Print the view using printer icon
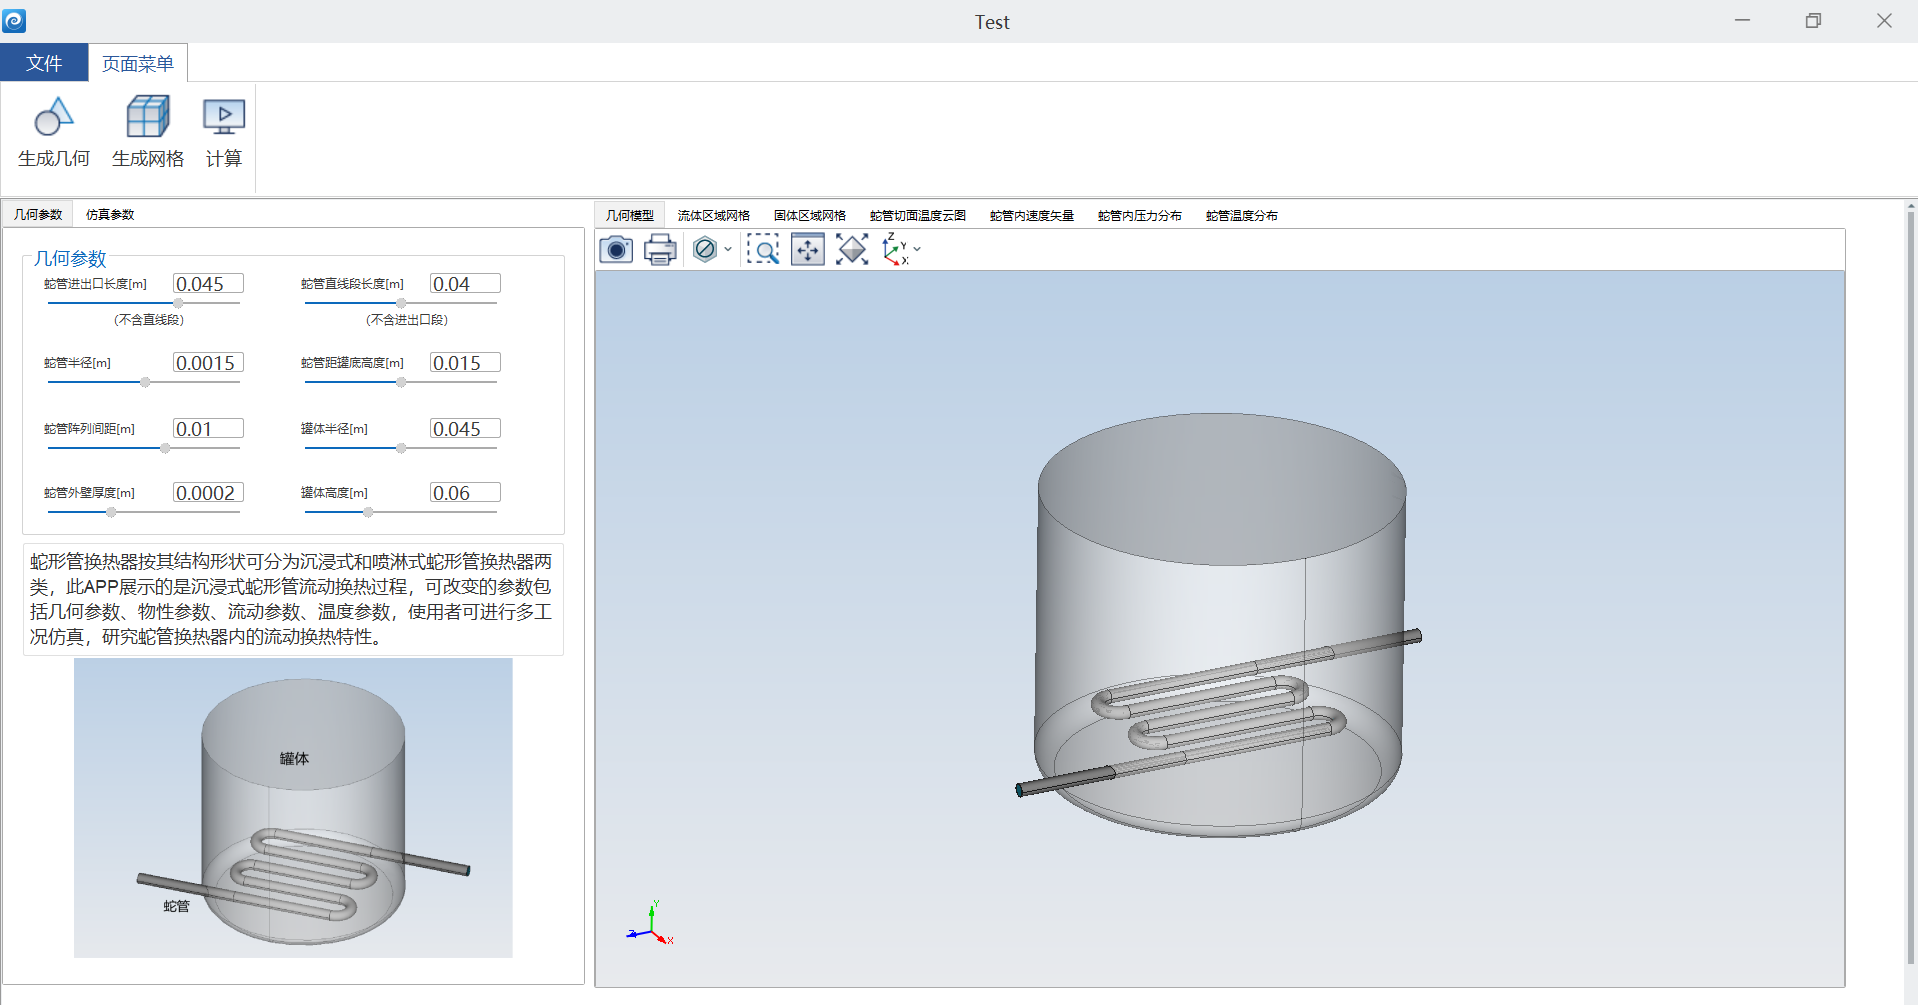Viewport: 1918px width, 1005px height. point(660,249)
